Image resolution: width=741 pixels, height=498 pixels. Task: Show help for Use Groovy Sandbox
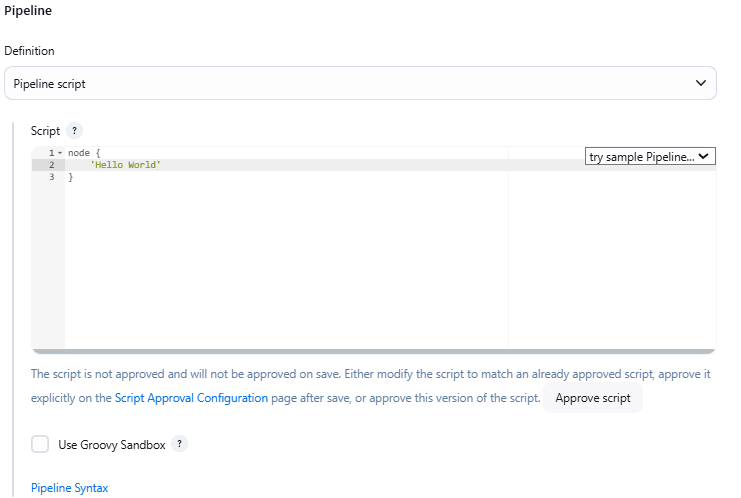[179, 445]
